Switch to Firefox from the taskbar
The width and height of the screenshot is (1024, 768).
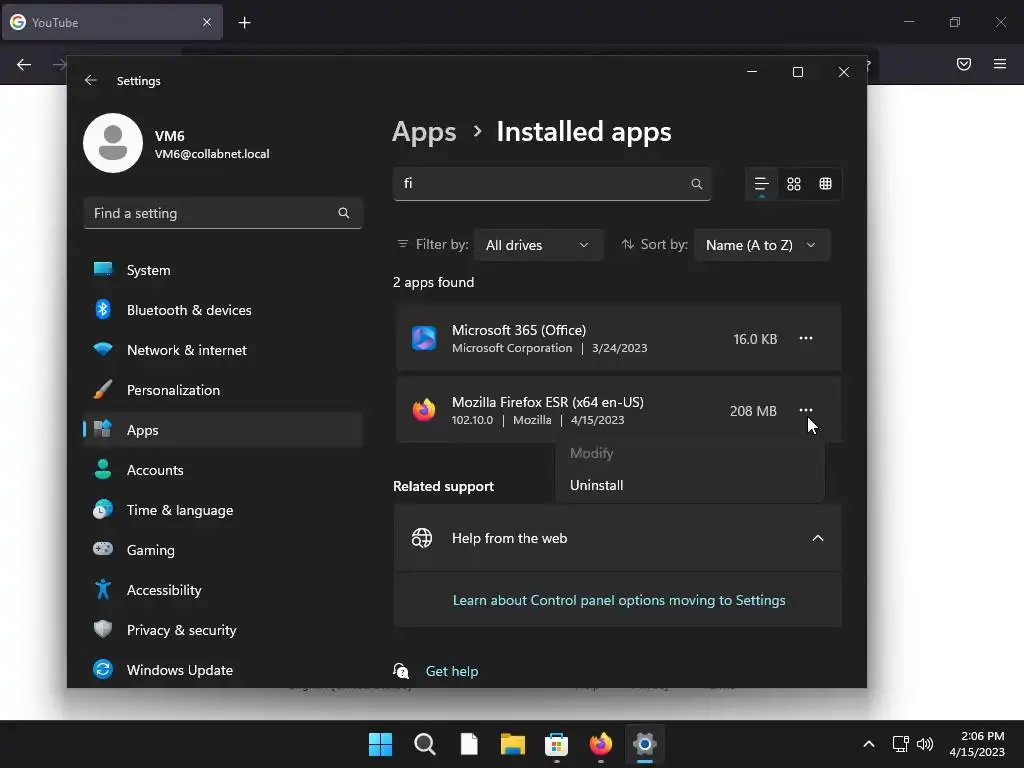click(600, 744)
